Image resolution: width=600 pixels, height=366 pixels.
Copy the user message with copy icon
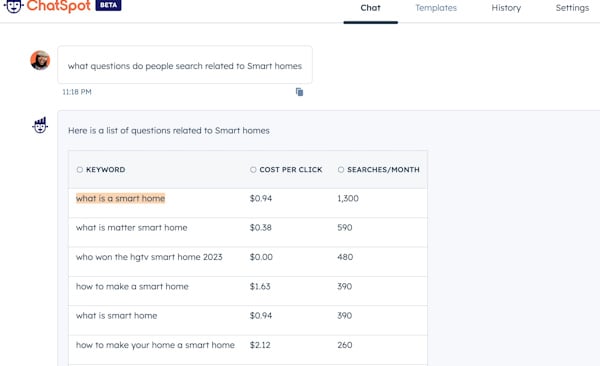(x=299, y=92)
